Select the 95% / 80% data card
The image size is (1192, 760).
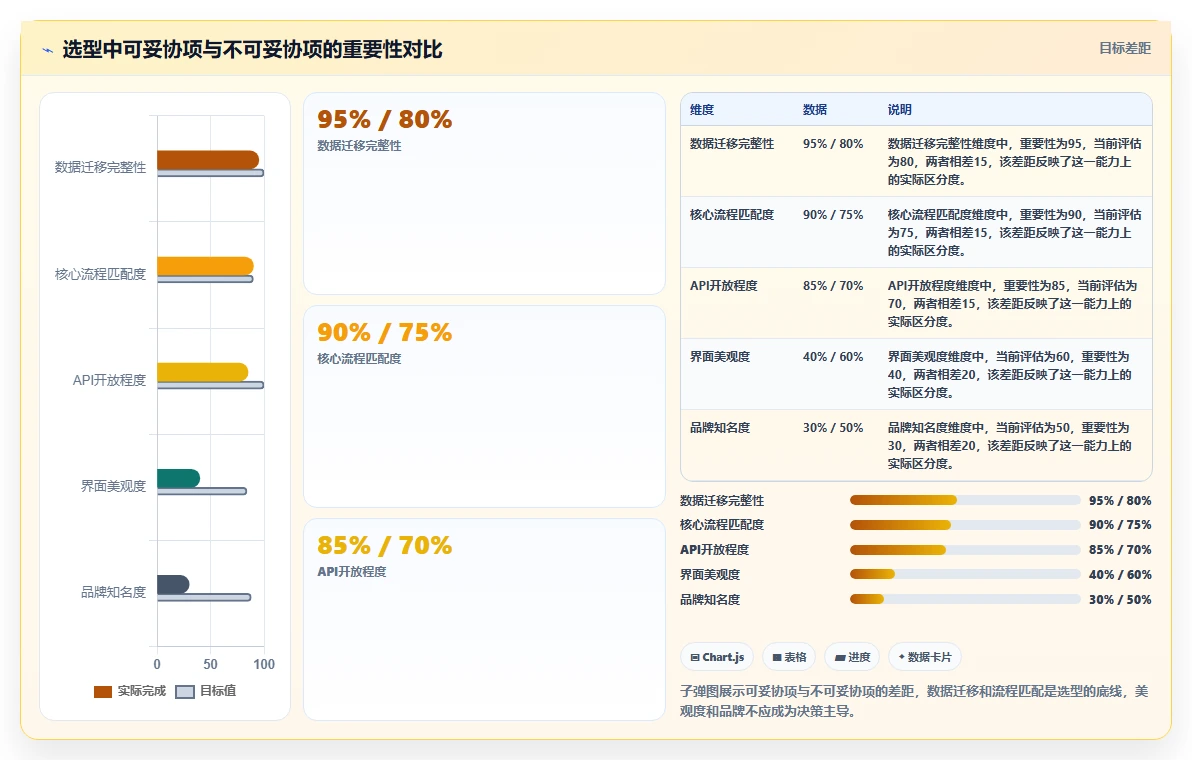click(x=484, y=193)
